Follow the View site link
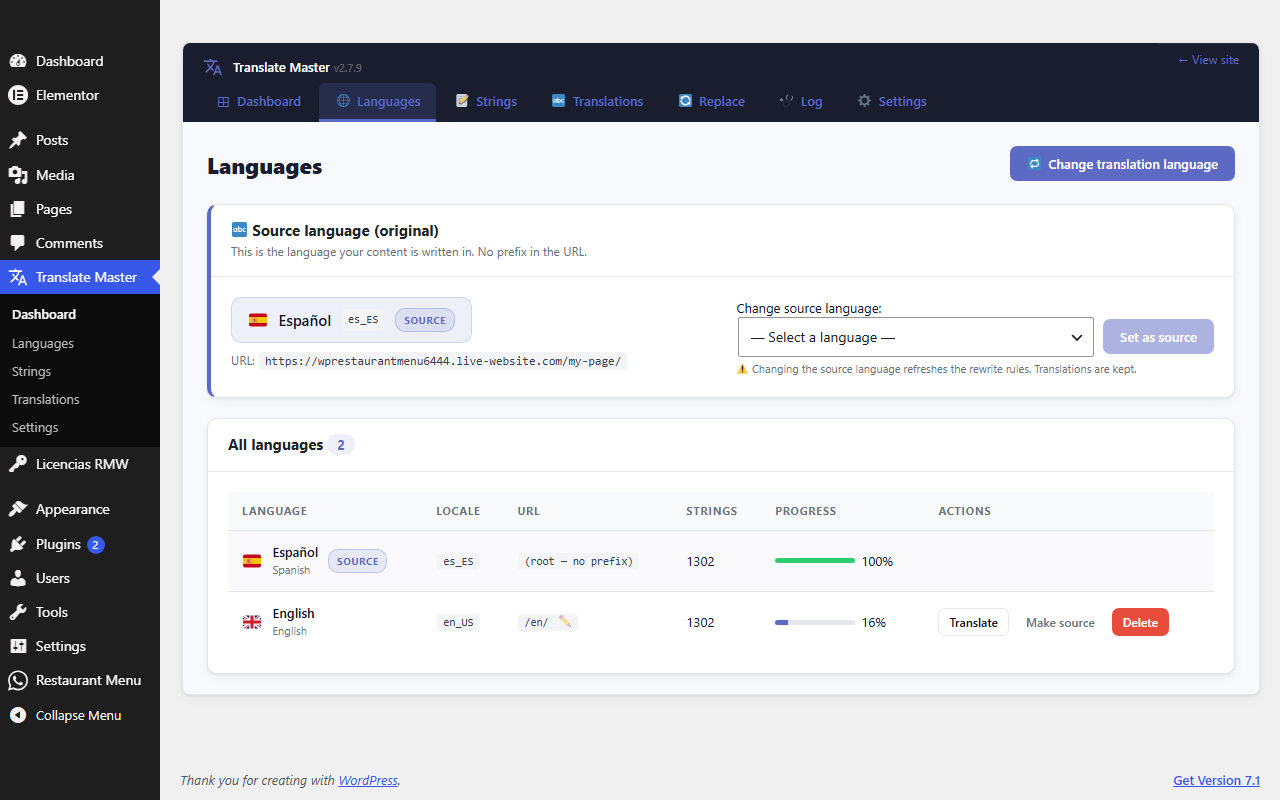The image size is (1280, 800). (1208, 60)
